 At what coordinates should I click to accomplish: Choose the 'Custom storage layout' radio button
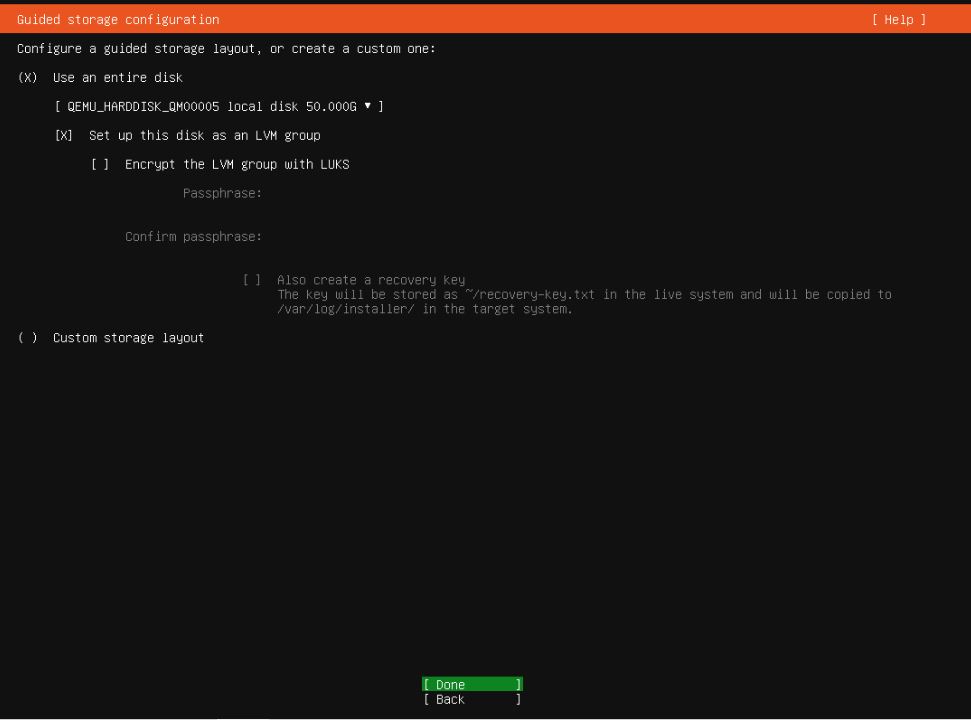pos(27,338)
